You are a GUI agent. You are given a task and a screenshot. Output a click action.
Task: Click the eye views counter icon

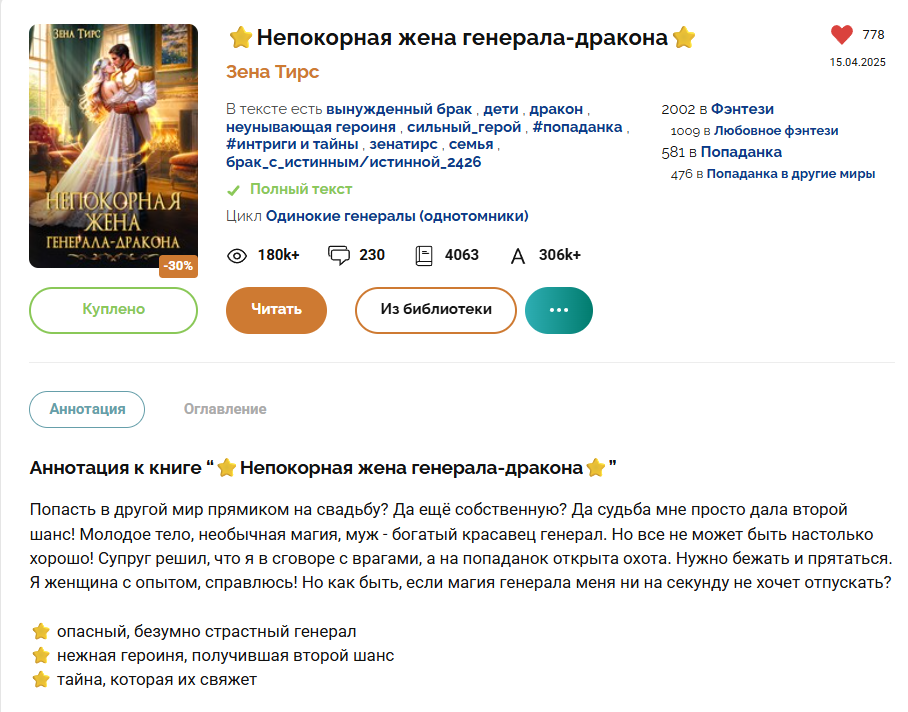coord(237,255)
